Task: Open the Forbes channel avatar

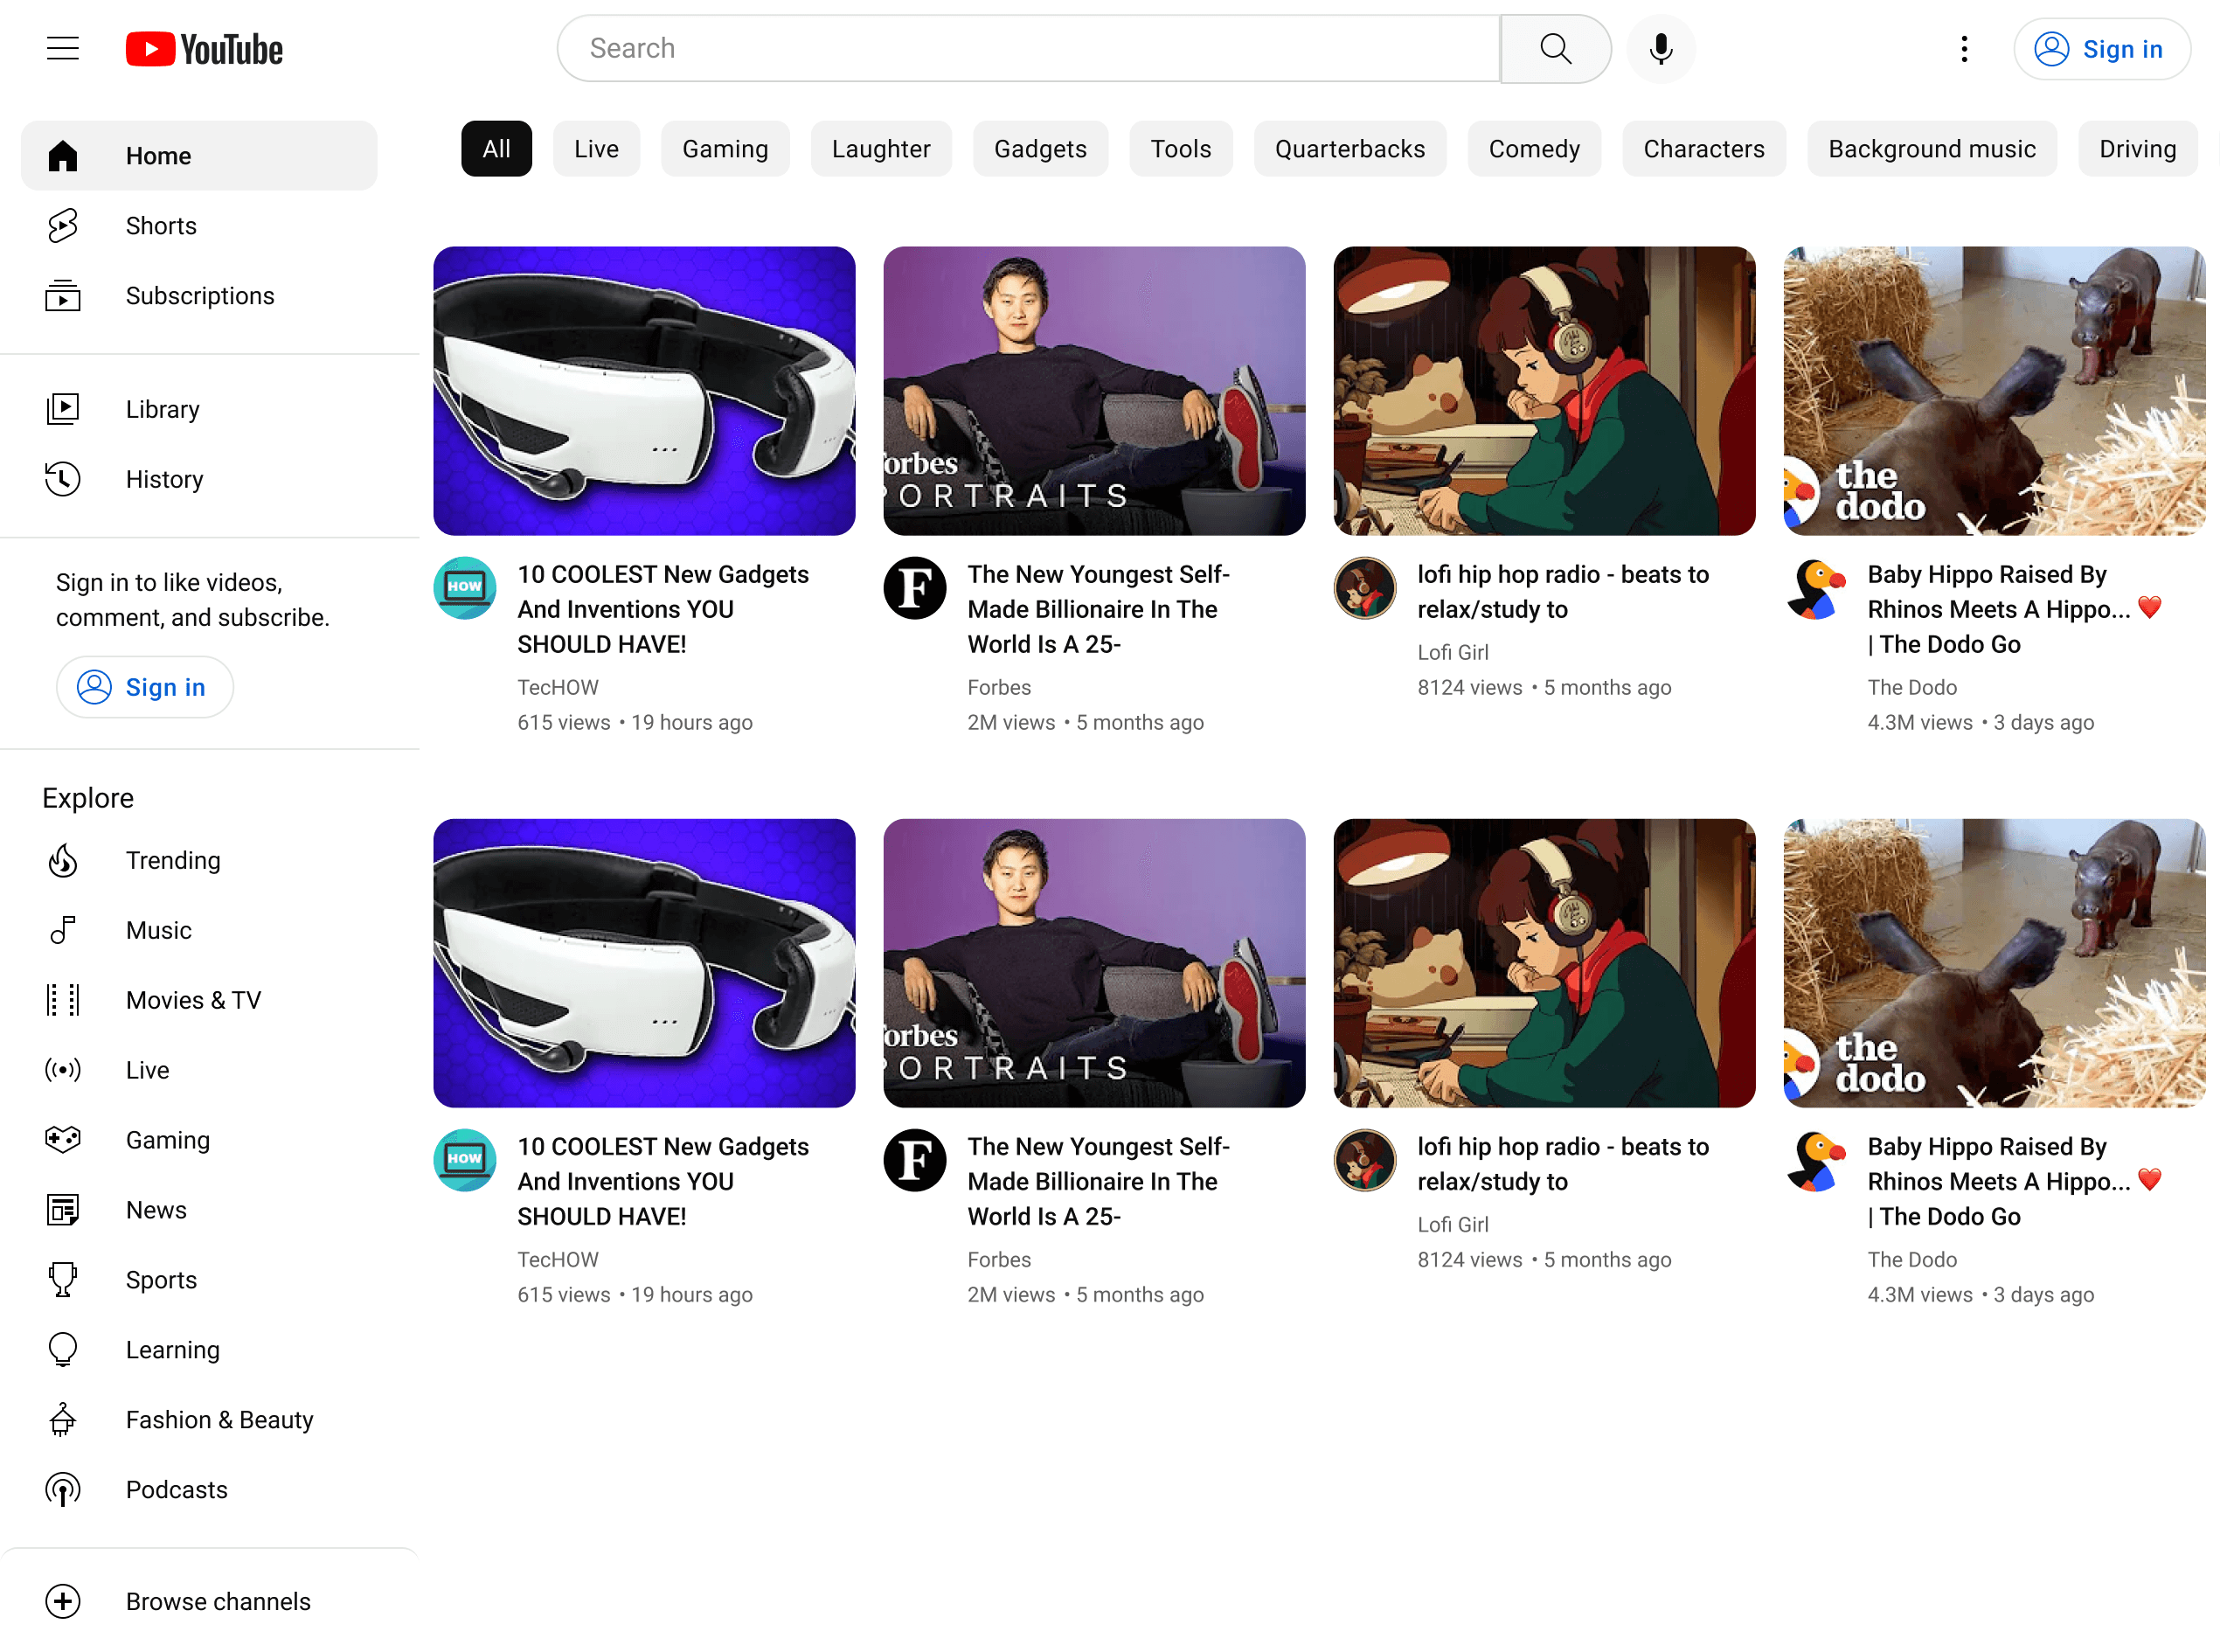Action: pyautogui.click(x=914, y=588)
